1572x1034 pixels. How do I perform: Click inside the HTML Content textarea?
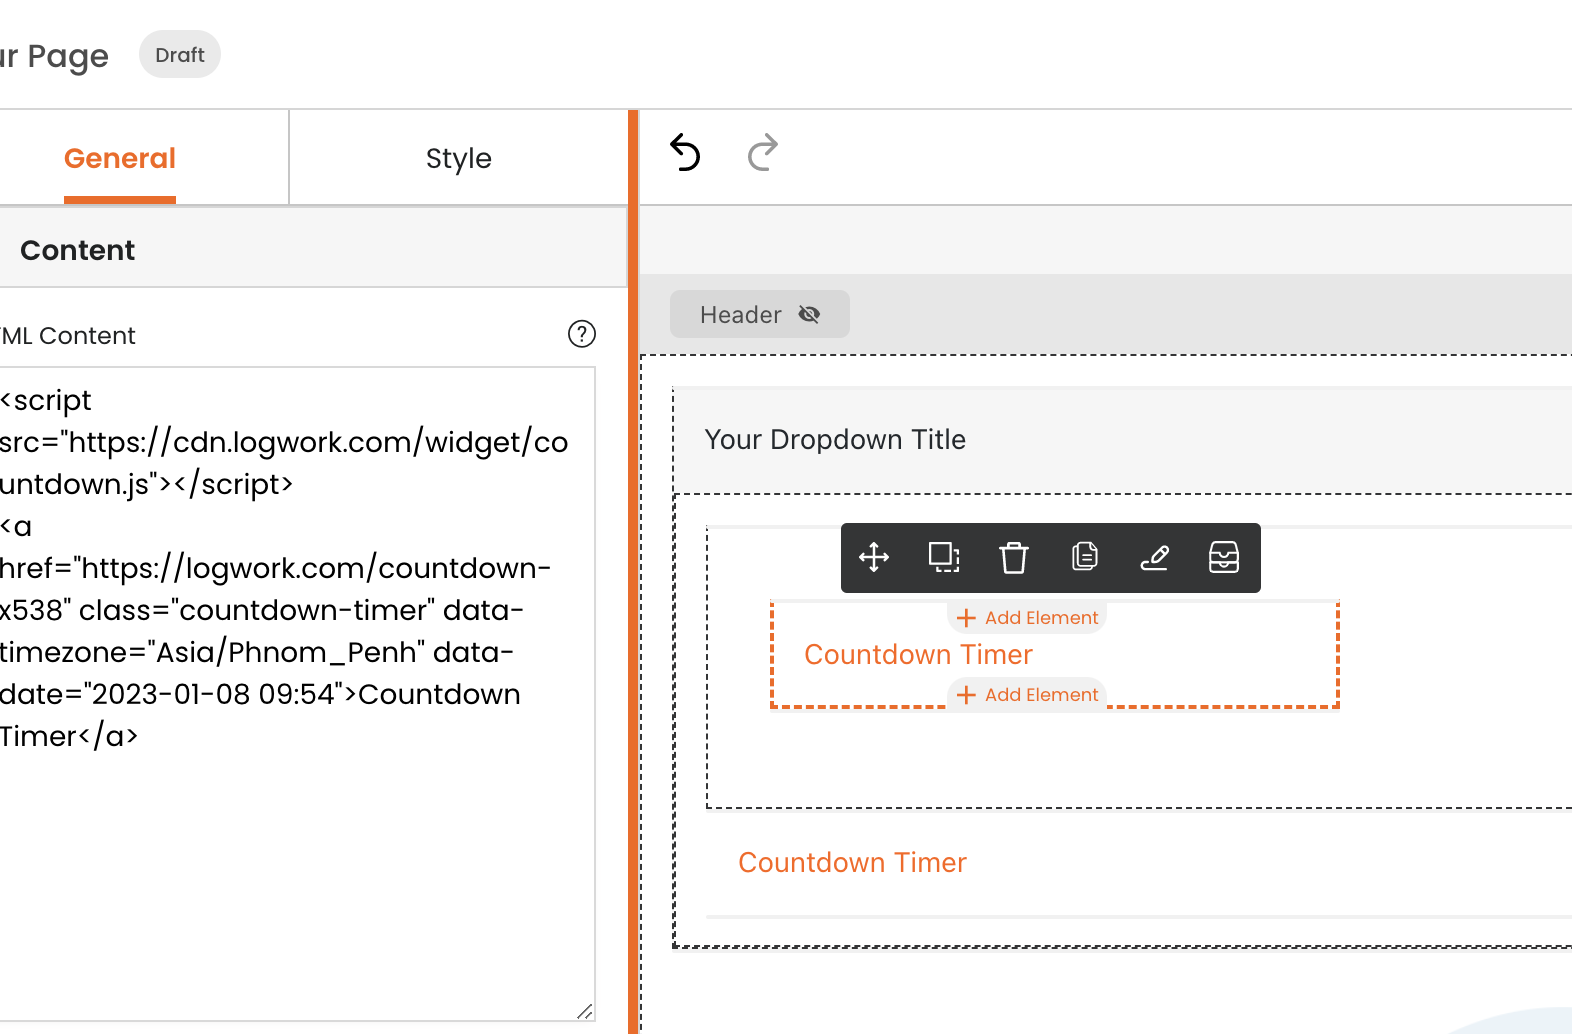click(x=297, y=694)
